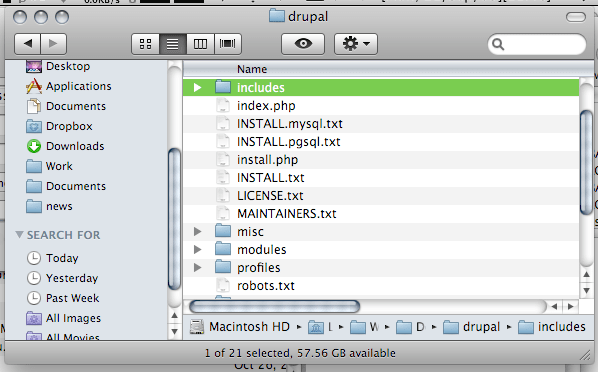This screenshot has width=598, height=372.
Task: Open the Documents folder below Work
Action: point(66,186)
